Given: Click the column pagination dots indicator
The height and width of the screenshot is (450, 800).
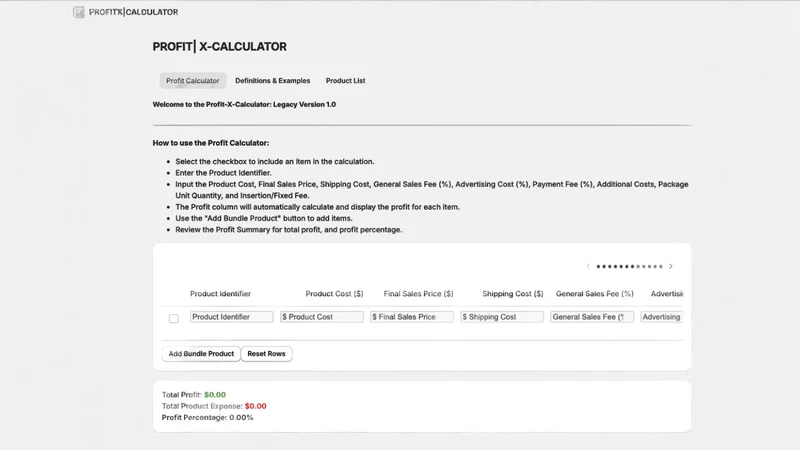Looking at the screenshot, I should pyautogui.click(x=630, y=266).
